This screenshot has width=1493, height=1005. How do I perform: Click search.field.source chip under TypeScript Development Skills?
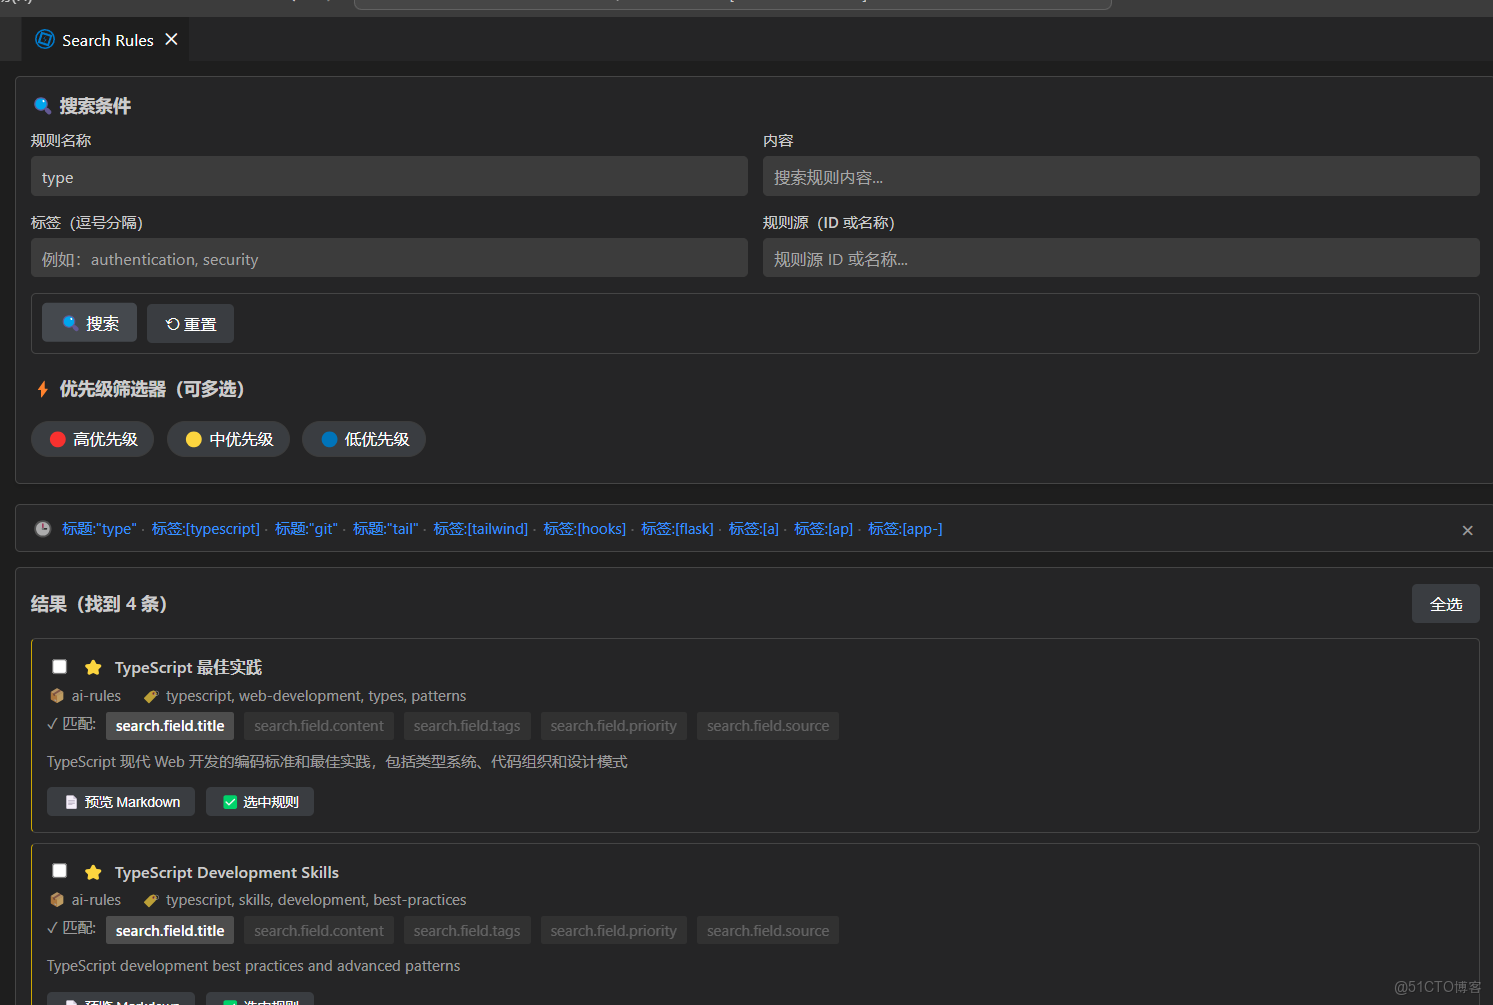768,930
